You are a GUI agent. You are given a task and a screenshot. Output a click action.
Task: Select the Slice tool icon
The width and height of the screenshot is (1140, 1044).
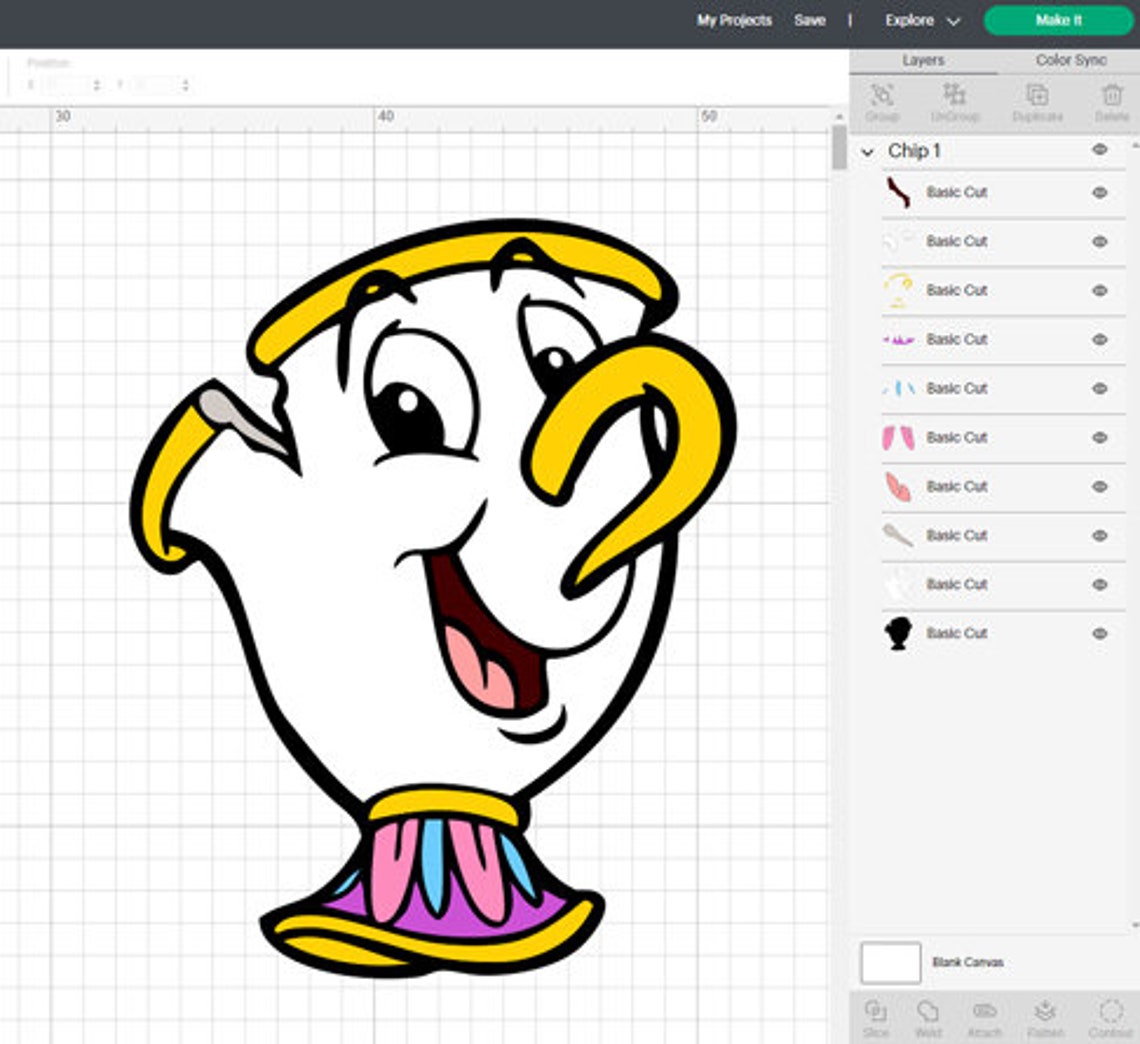(875, 1018)
